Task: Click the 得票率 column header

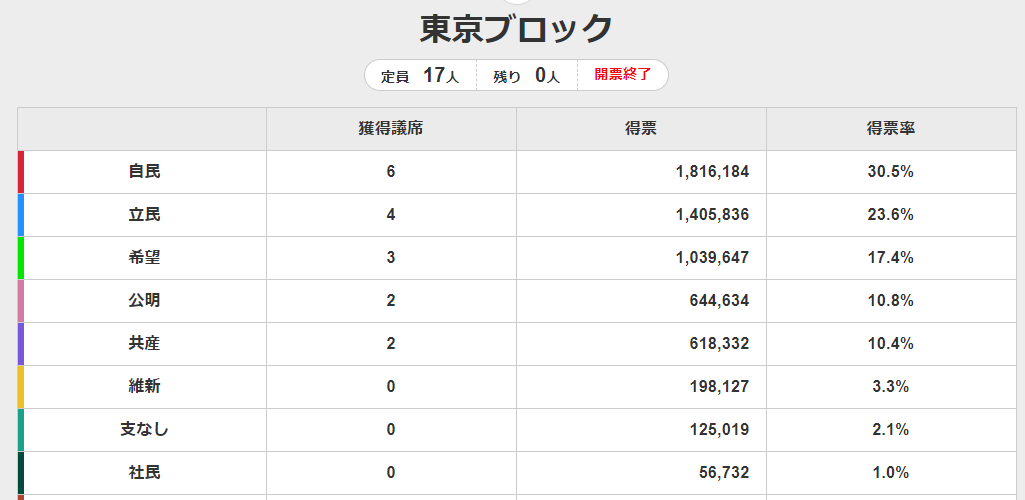Action: (891, 129)
